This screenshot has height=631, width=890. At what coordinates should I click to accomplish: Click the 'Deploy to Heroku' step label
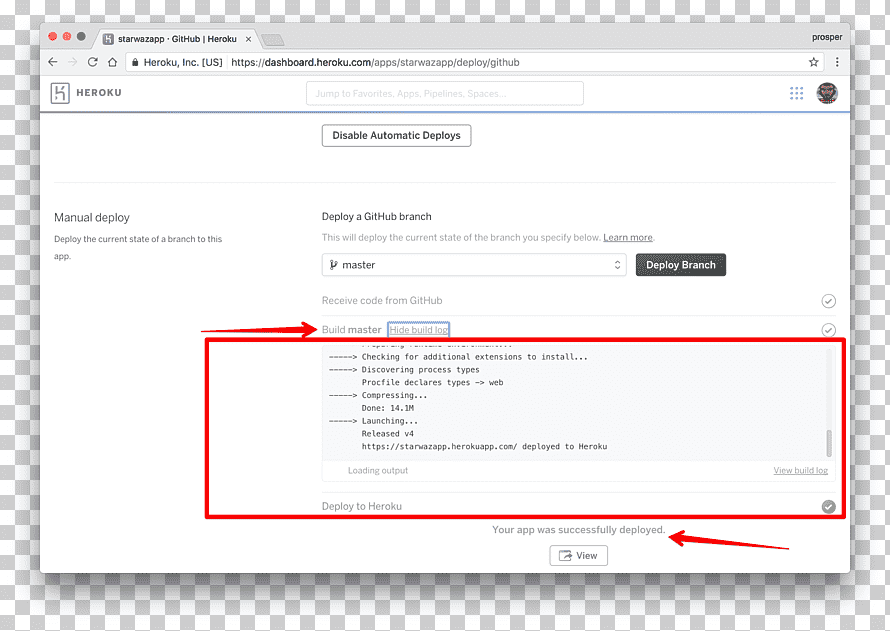pyautogui.click(x=362, y=506)
